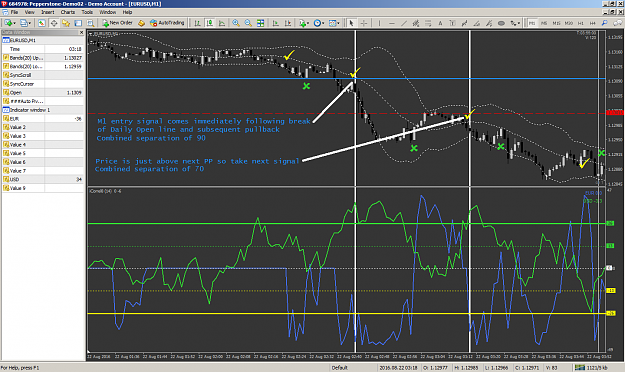The width and height of the screenshot is (625, 372).
Task: Open the File menu
Action: point(14,12)
